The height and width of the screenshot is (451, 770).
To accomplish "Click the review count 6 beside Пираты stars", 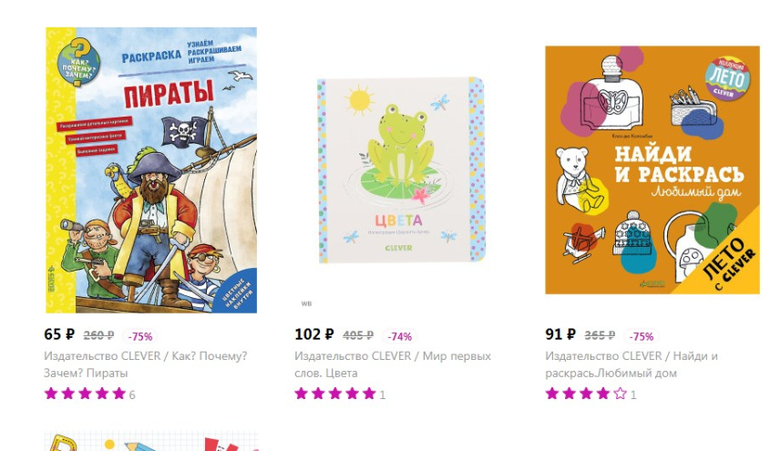I will point(132,395).
